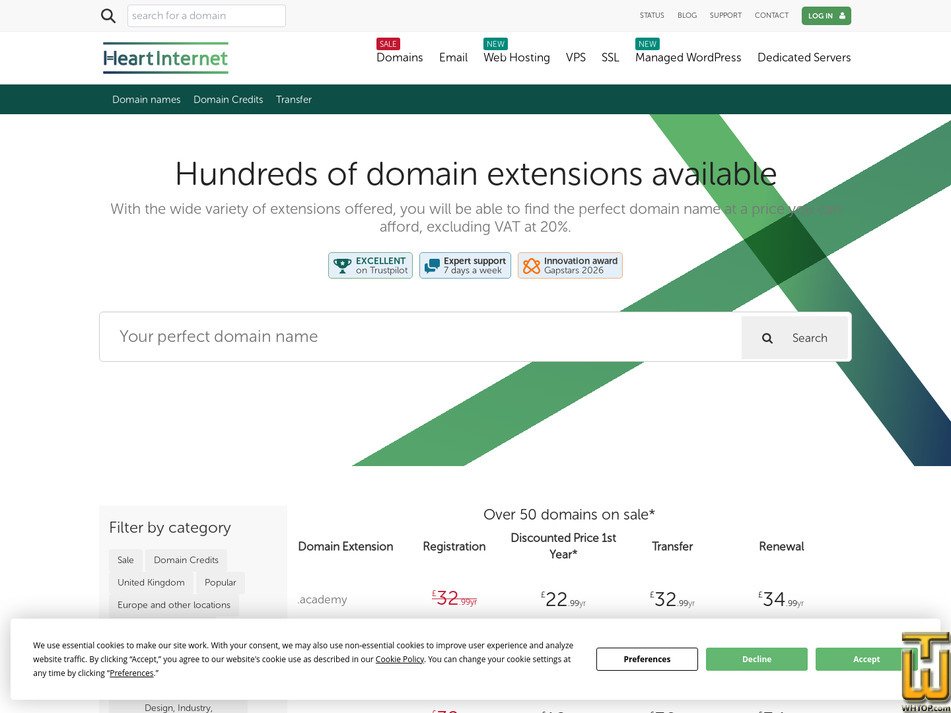Image resolution: width=951 pixels, height=713 pixels.
Task: Click the £32.99 transfer price for .academy
Action: 672,599
